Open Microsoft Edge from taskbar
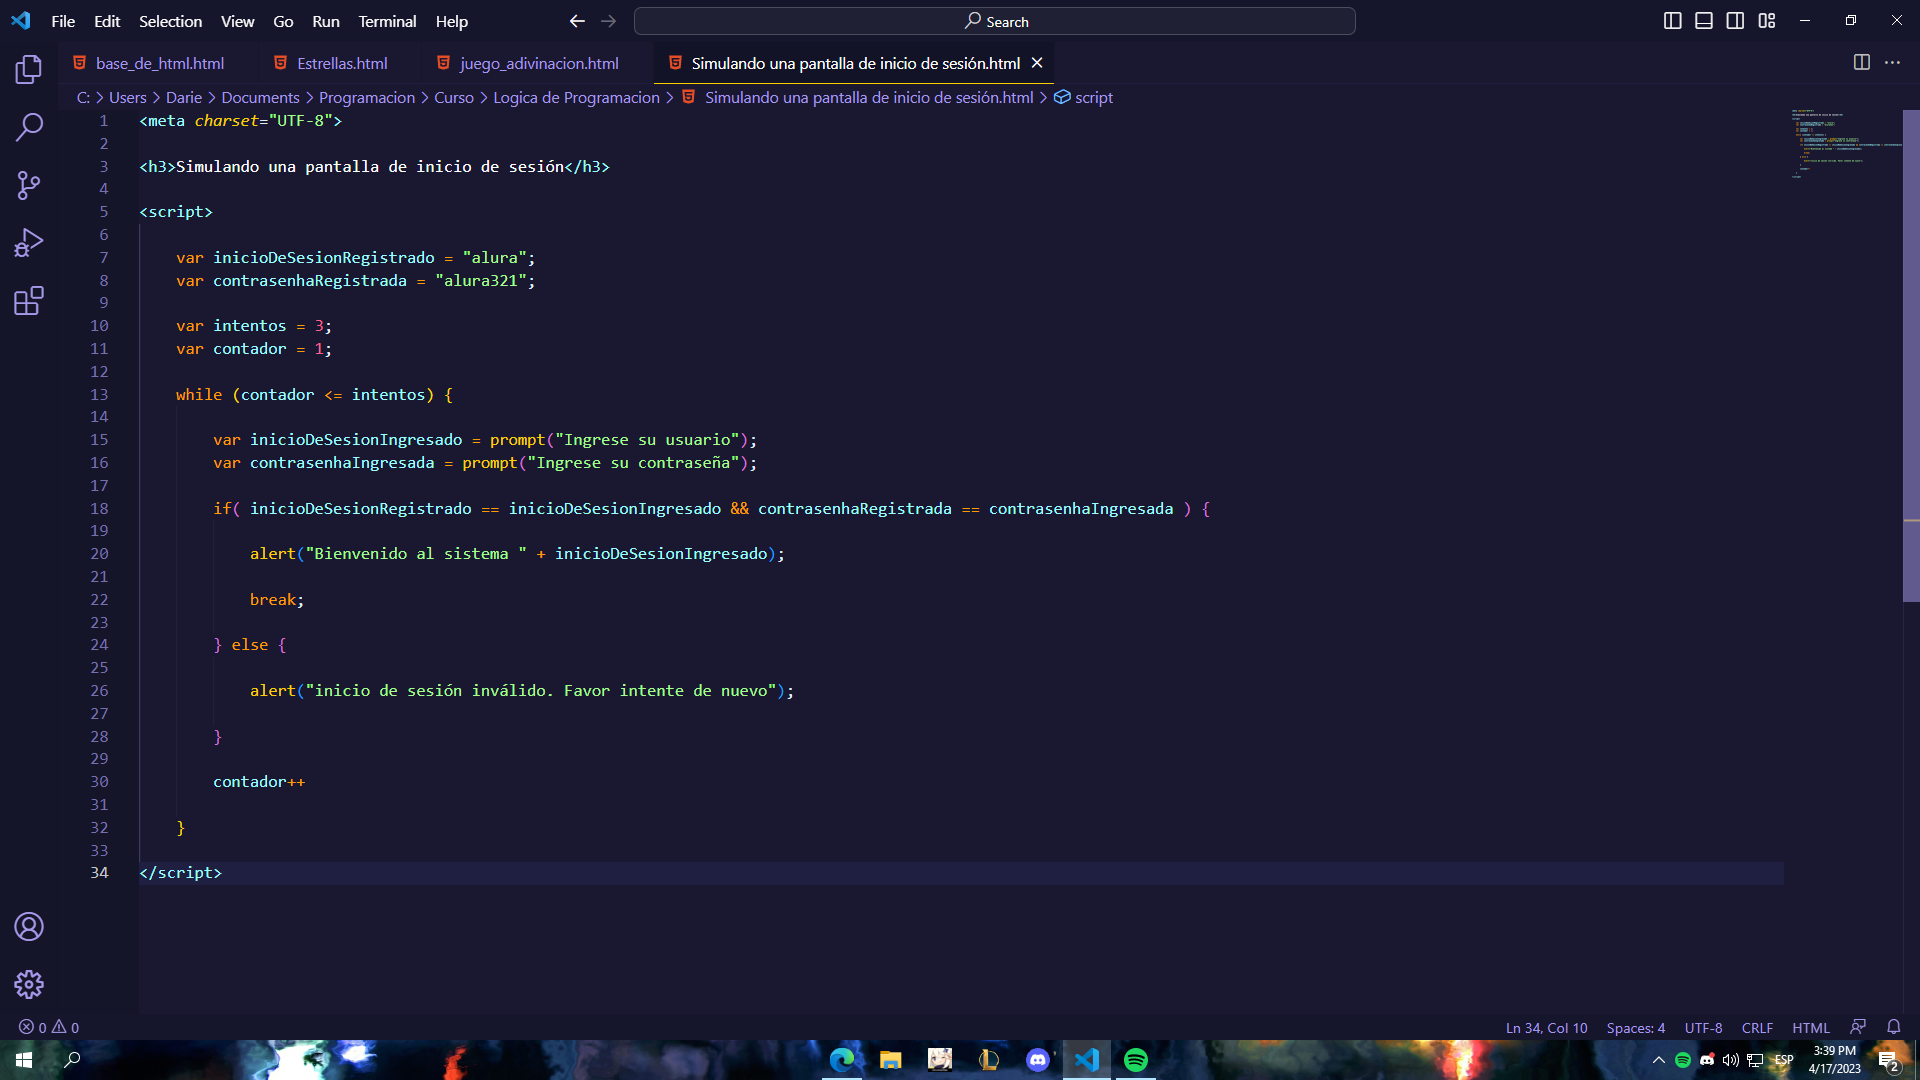1920x1080 pixels. [x=841, y=1060]
